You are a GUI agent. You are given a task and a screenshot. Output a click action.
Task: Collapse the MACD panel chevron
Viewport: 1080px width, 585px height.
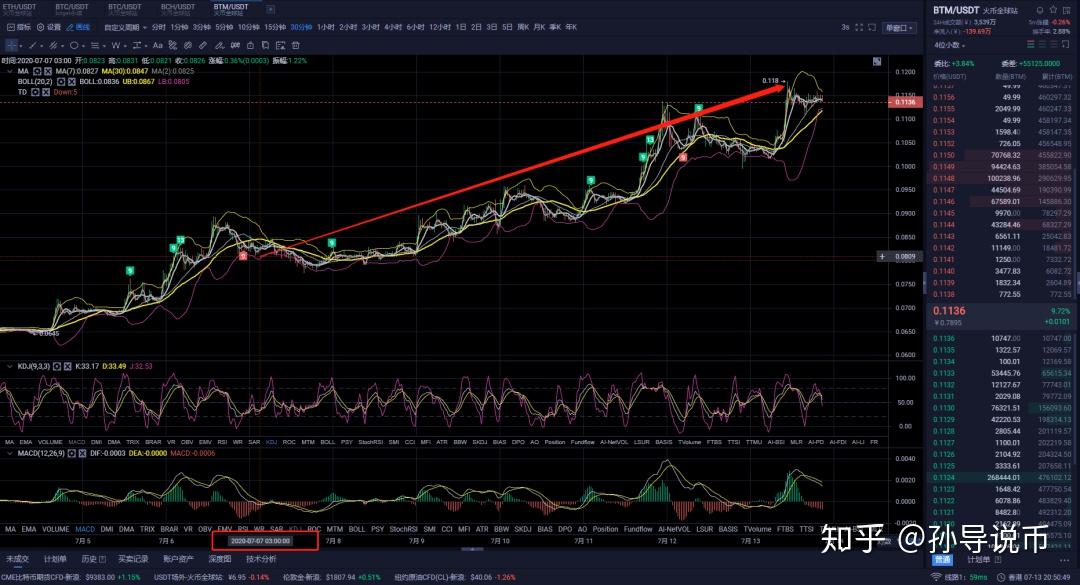pyautogui.click(x=10, y=453)
